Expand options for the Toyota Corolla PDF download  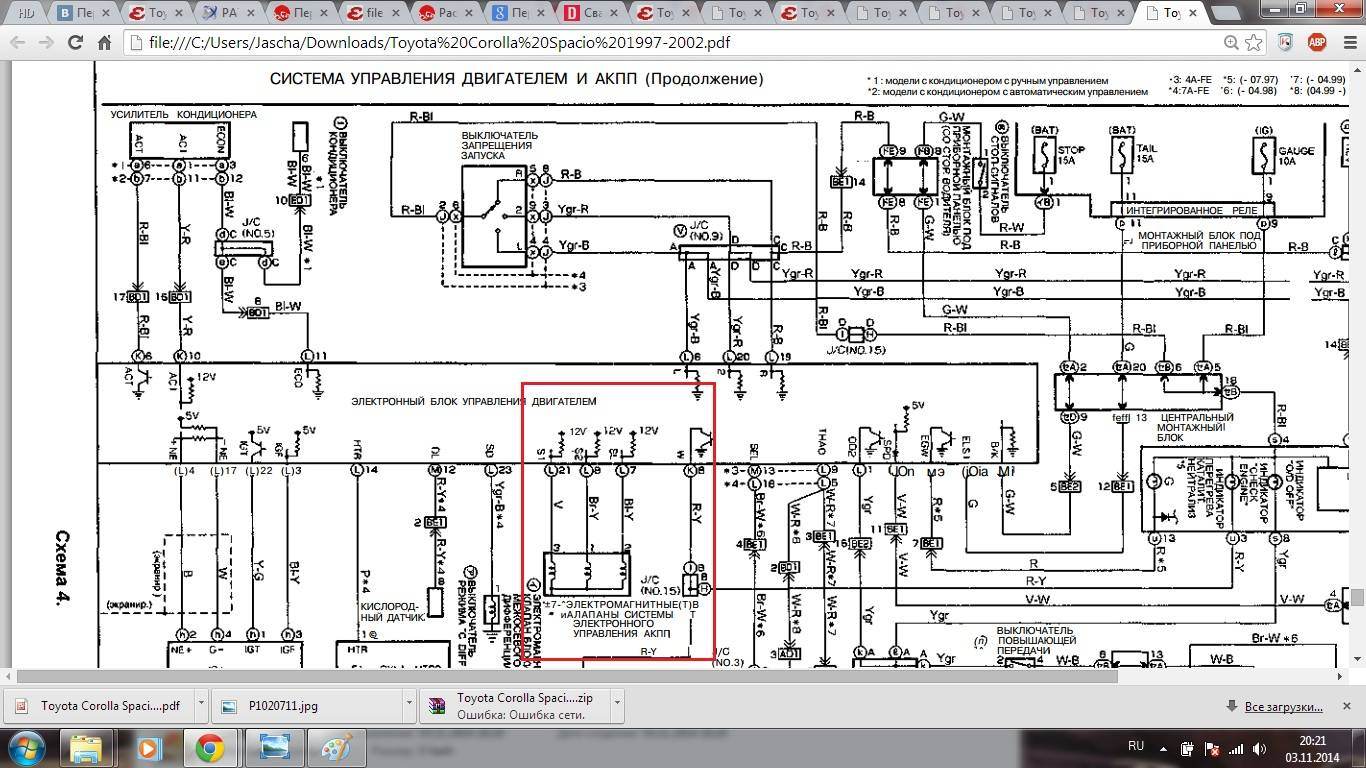[201, 705]
